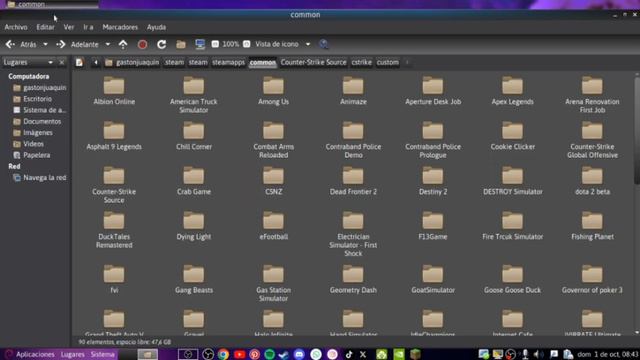Viewport: 640px width, 360px height.
Task: Select Escritorio in the sidebar
Action: coord(32,99)
